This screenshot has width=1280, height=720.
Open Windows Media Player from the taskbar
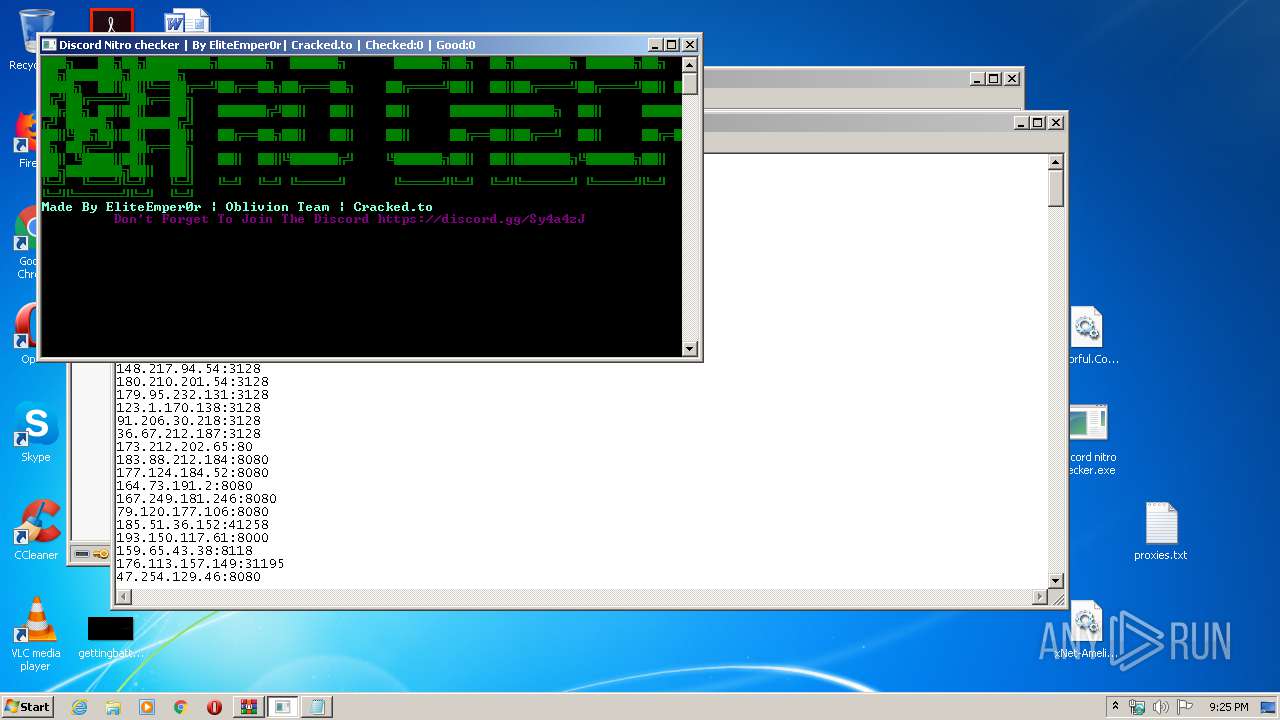point(147,707)
